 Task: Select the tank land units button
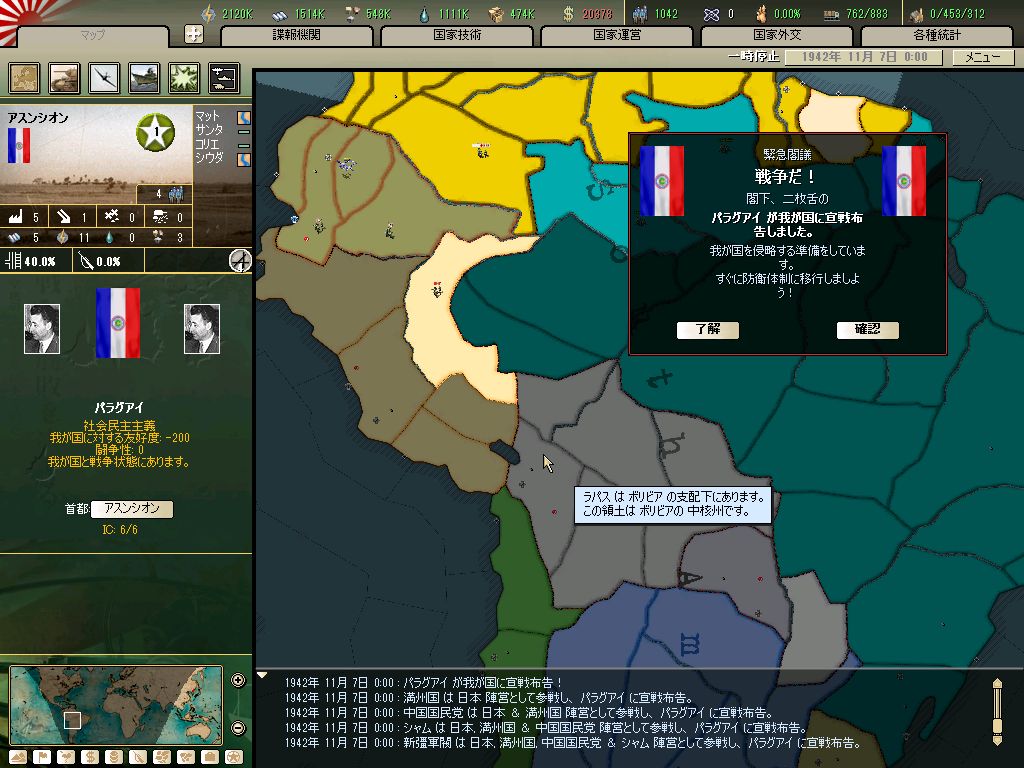click(x=64, y=78)
